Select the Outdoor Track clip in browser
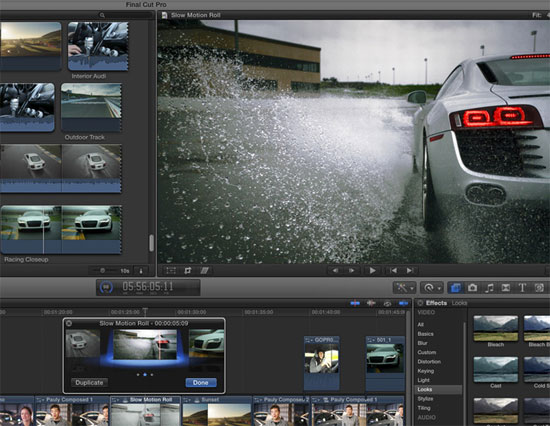This screenshot has width=550, height=426. (x=91, y=107)
